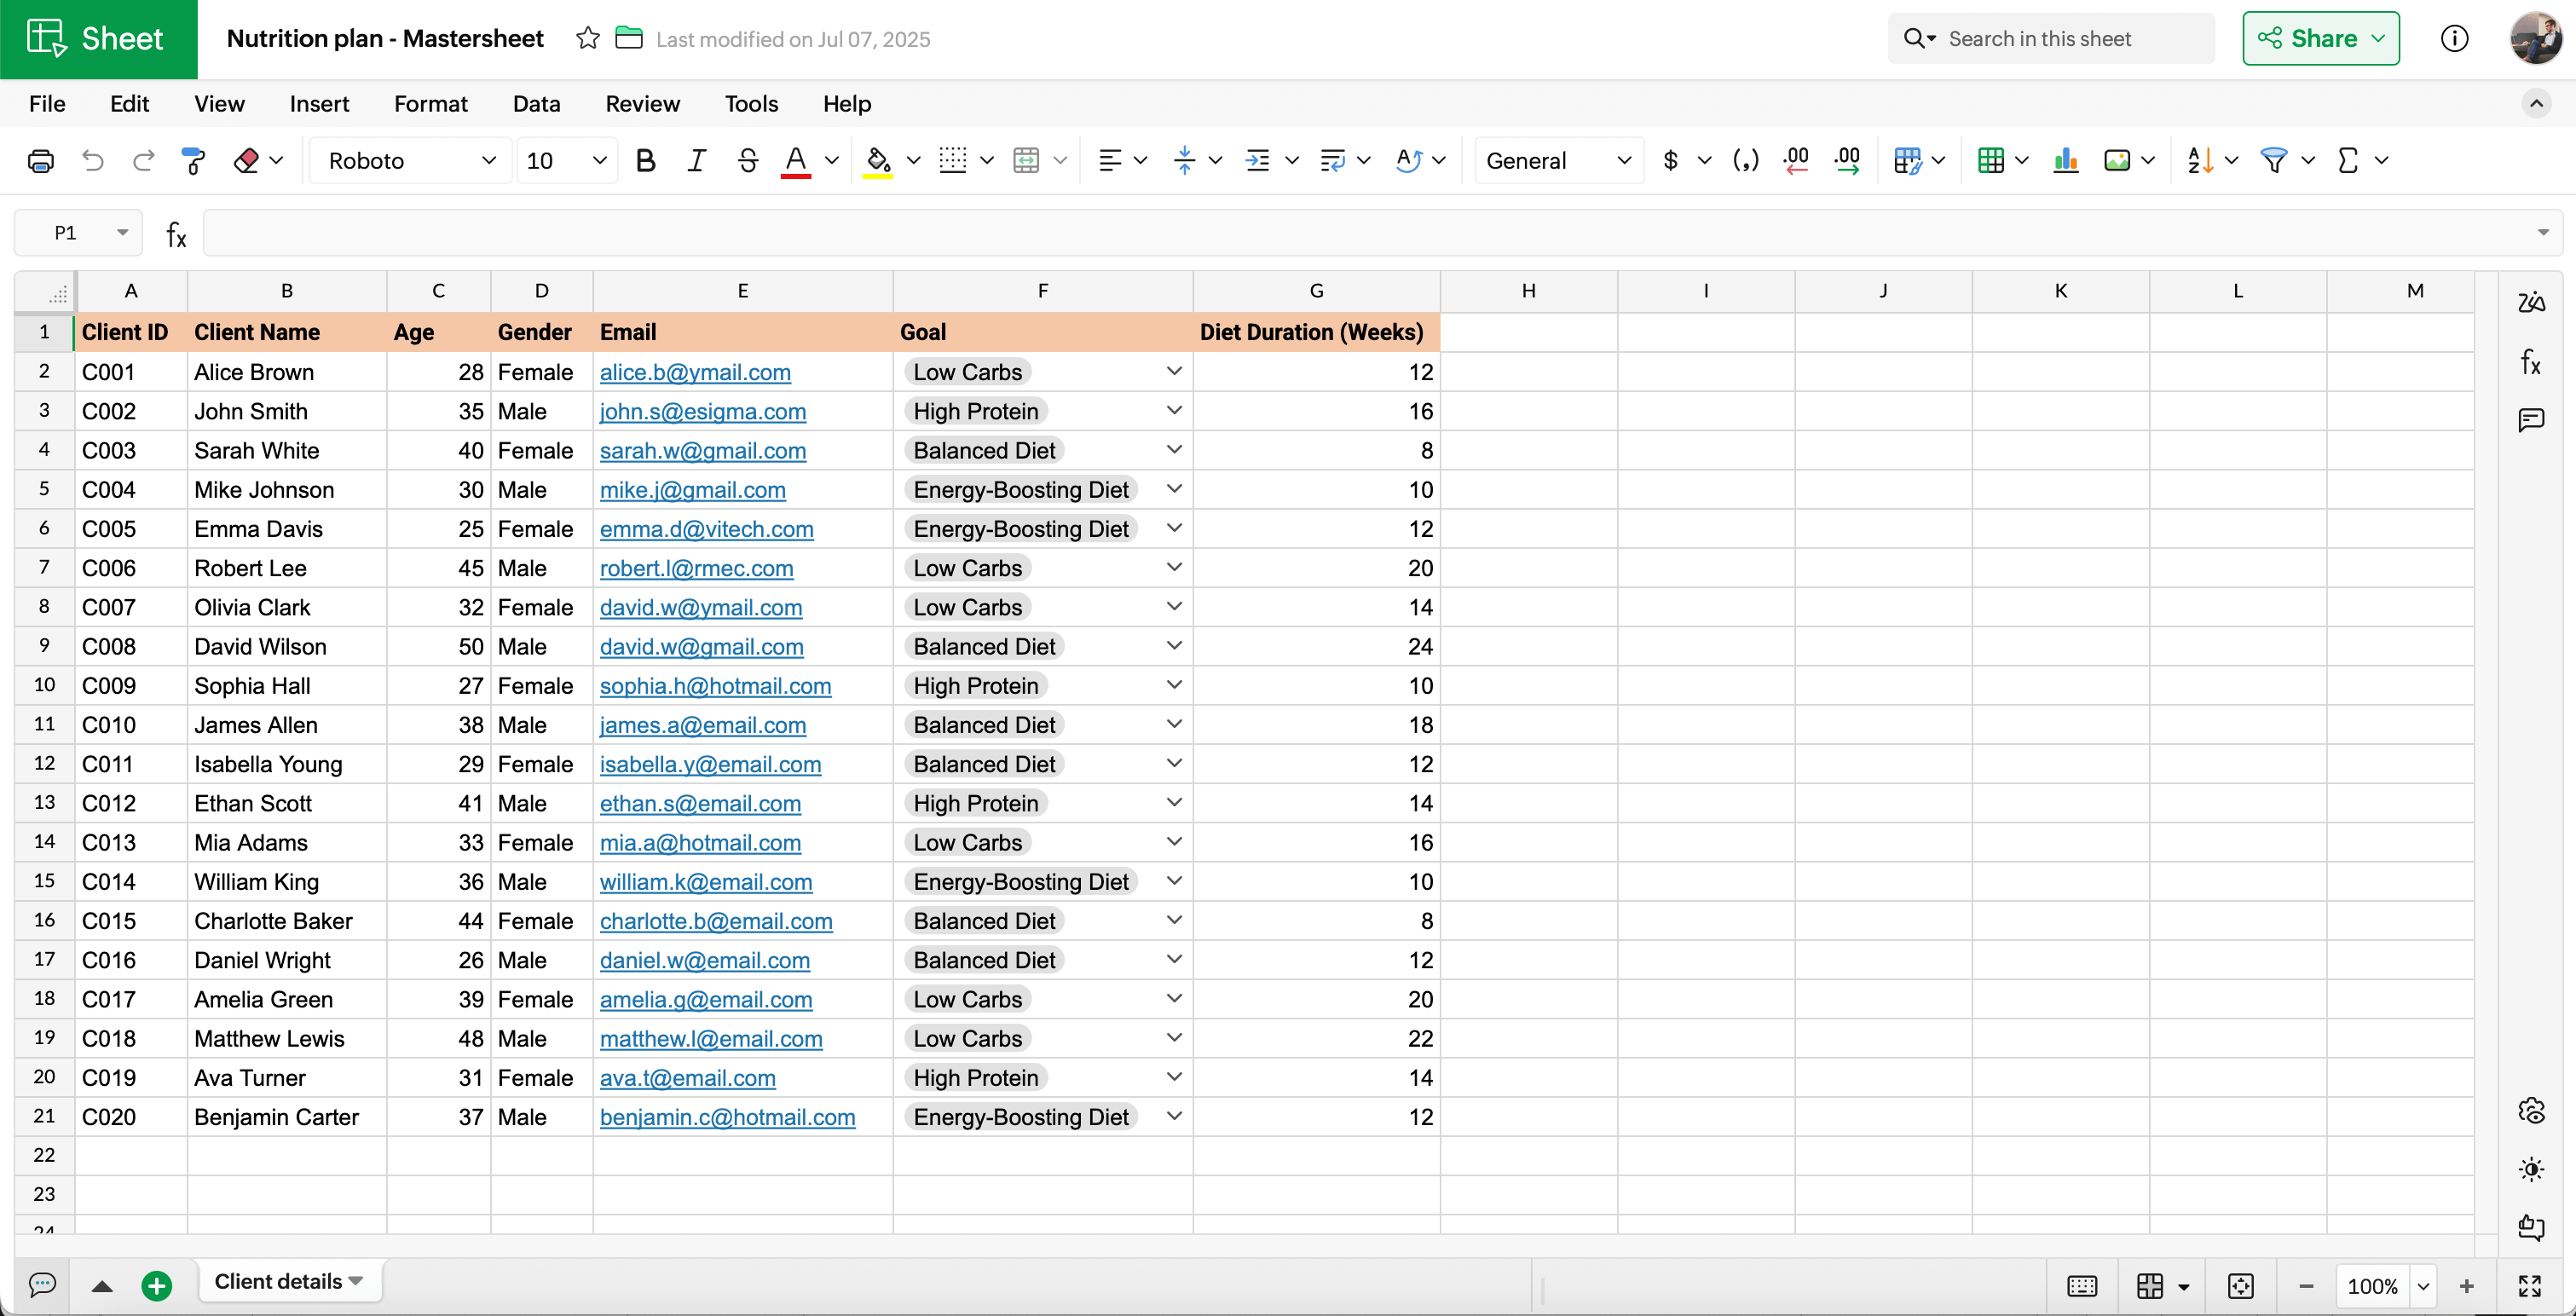
Task: Star this spreadsheet as favorite
Action: (x=588, y=39)
